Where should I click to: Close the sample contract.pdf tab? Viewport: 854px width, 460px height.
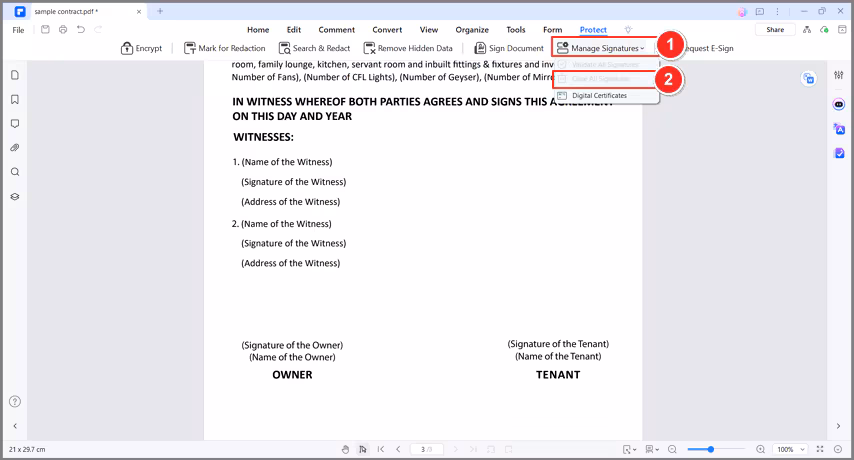[139, 11]
